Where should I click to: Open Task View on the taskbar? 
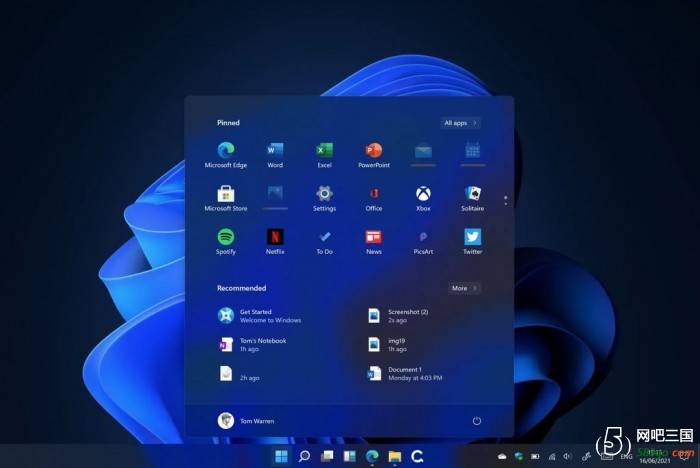pyautogui.click(x=327, y=456)
